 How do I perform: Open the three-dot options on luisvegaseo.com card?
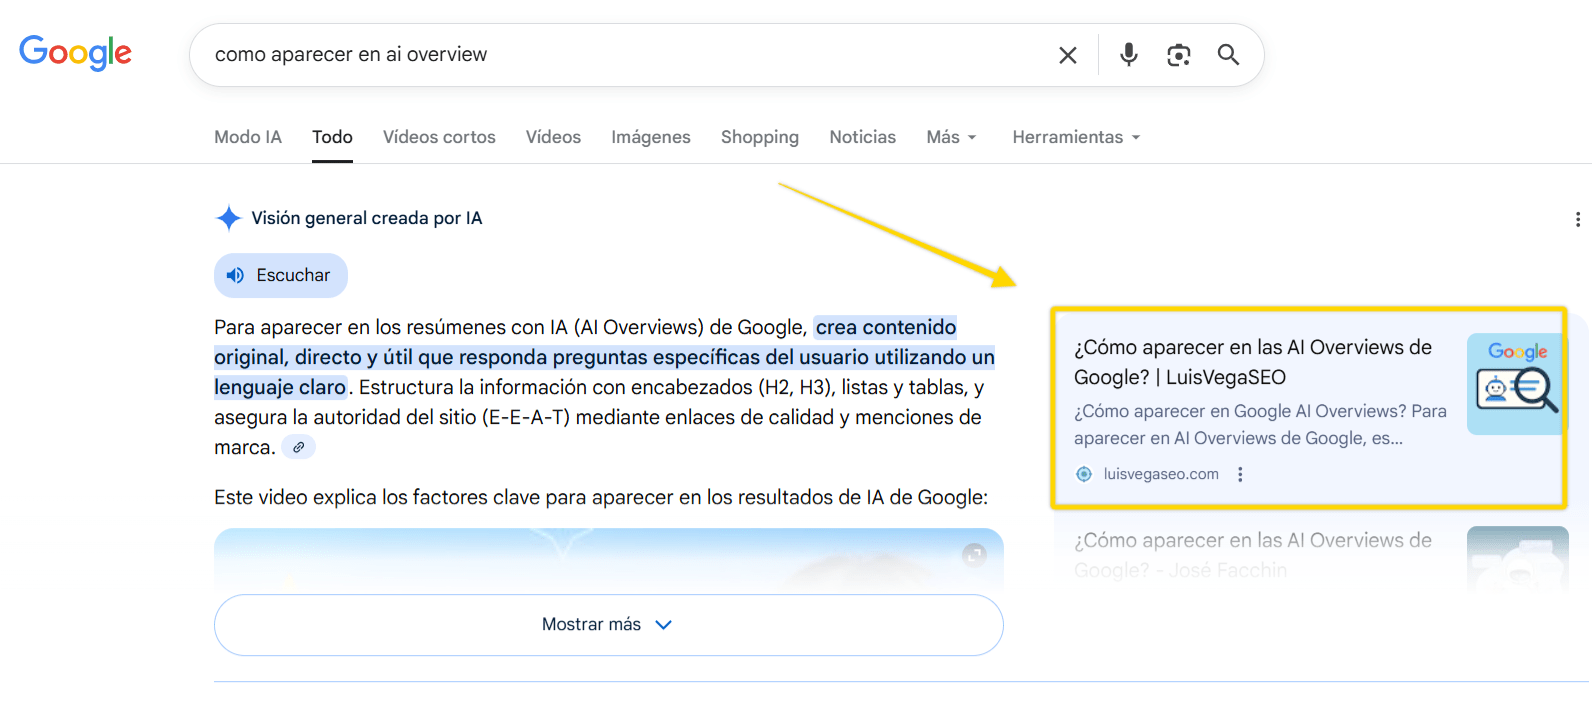tap(1240, 474)
